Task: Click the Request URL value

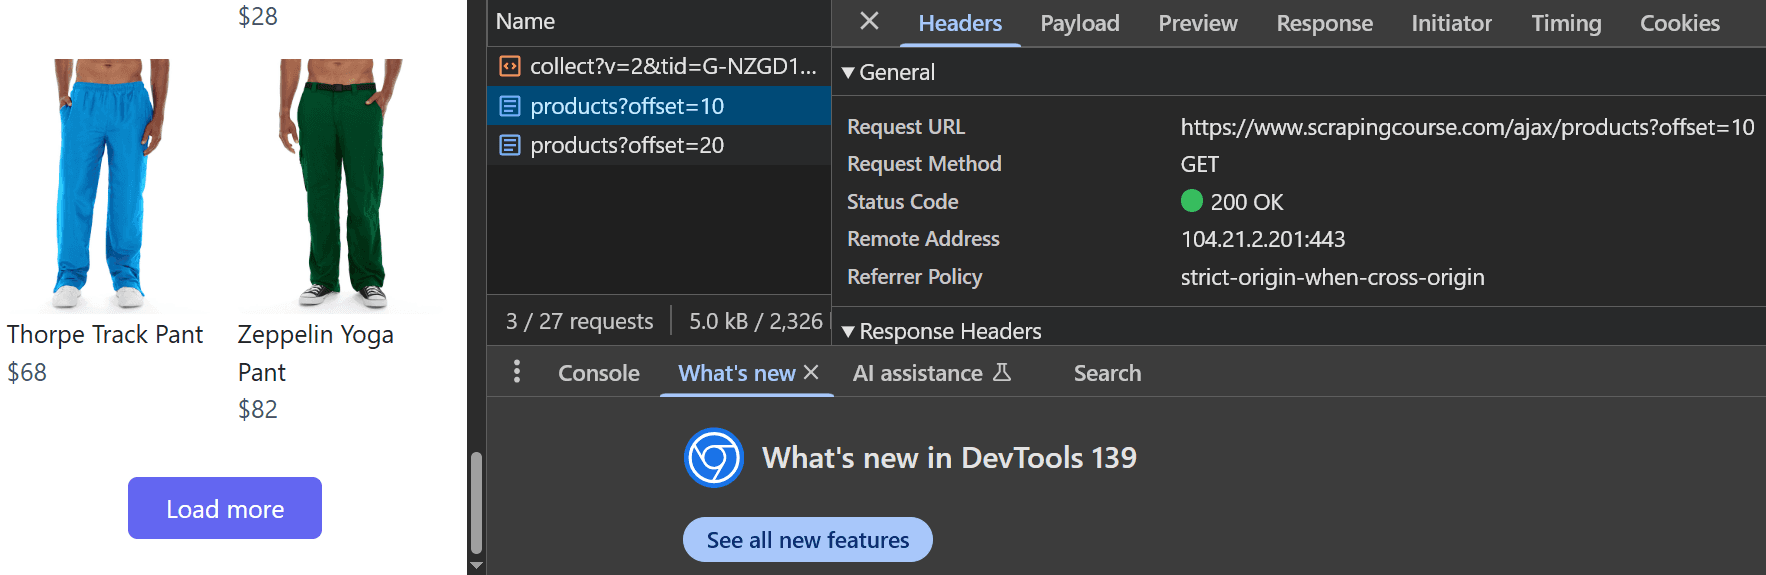Action: pos(1467,127)
